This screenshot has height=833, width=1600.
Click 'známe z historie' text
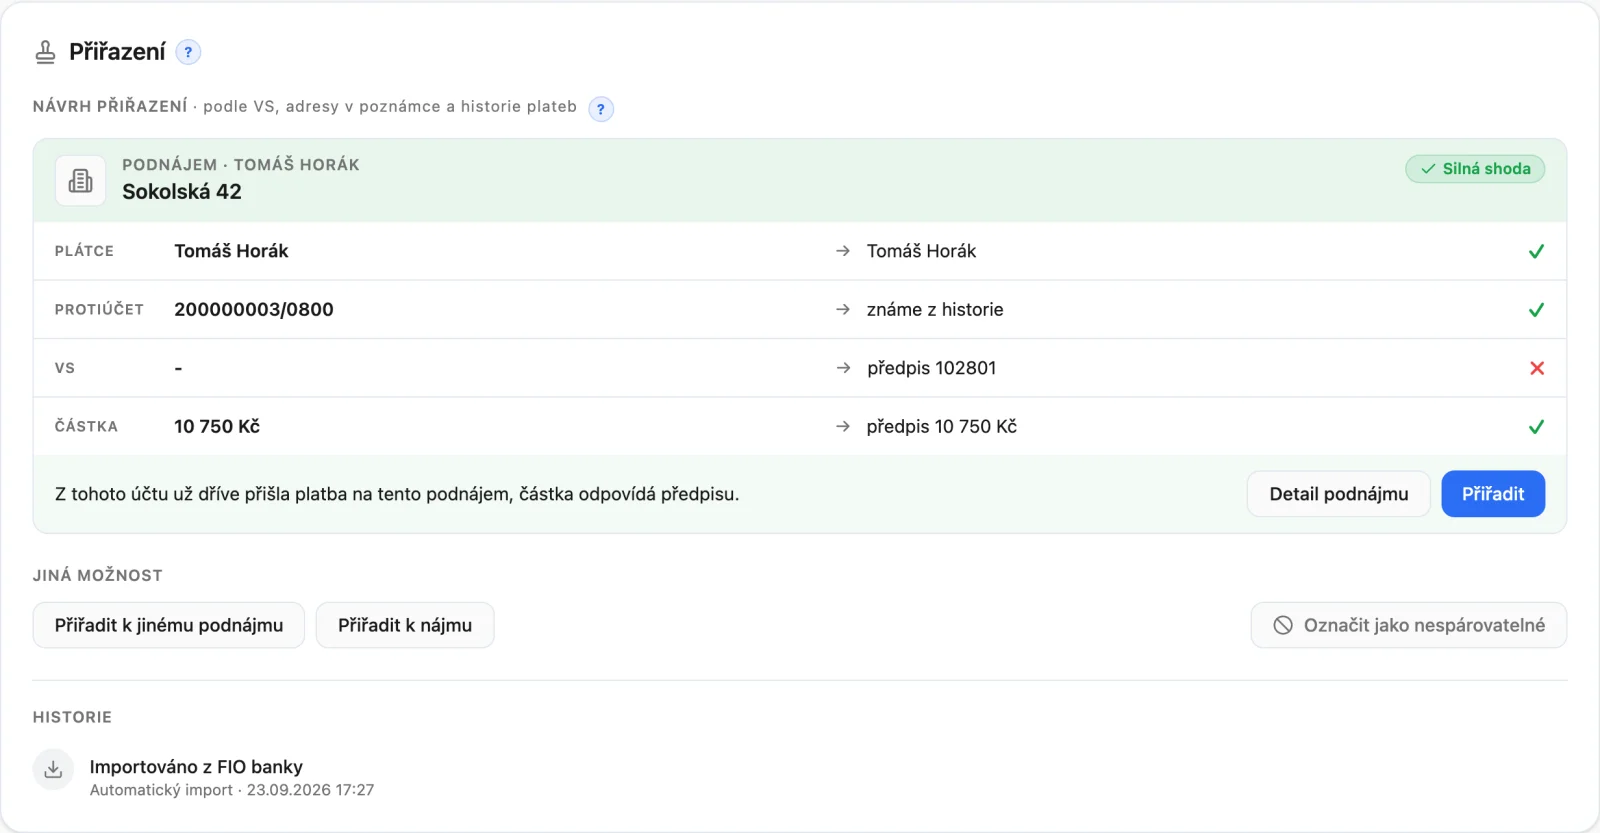pyautogui.click(x=935, y=310)
